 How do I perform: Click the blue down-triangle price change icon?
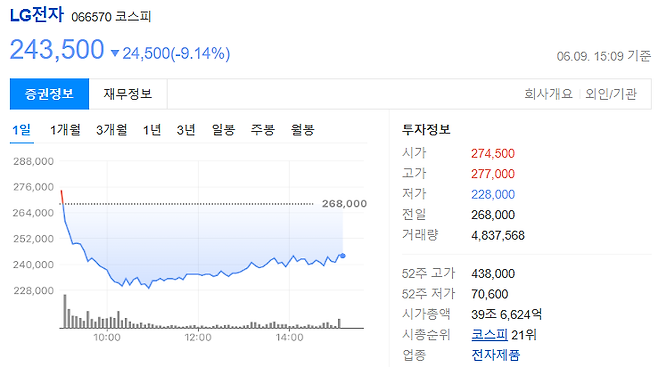115,53
